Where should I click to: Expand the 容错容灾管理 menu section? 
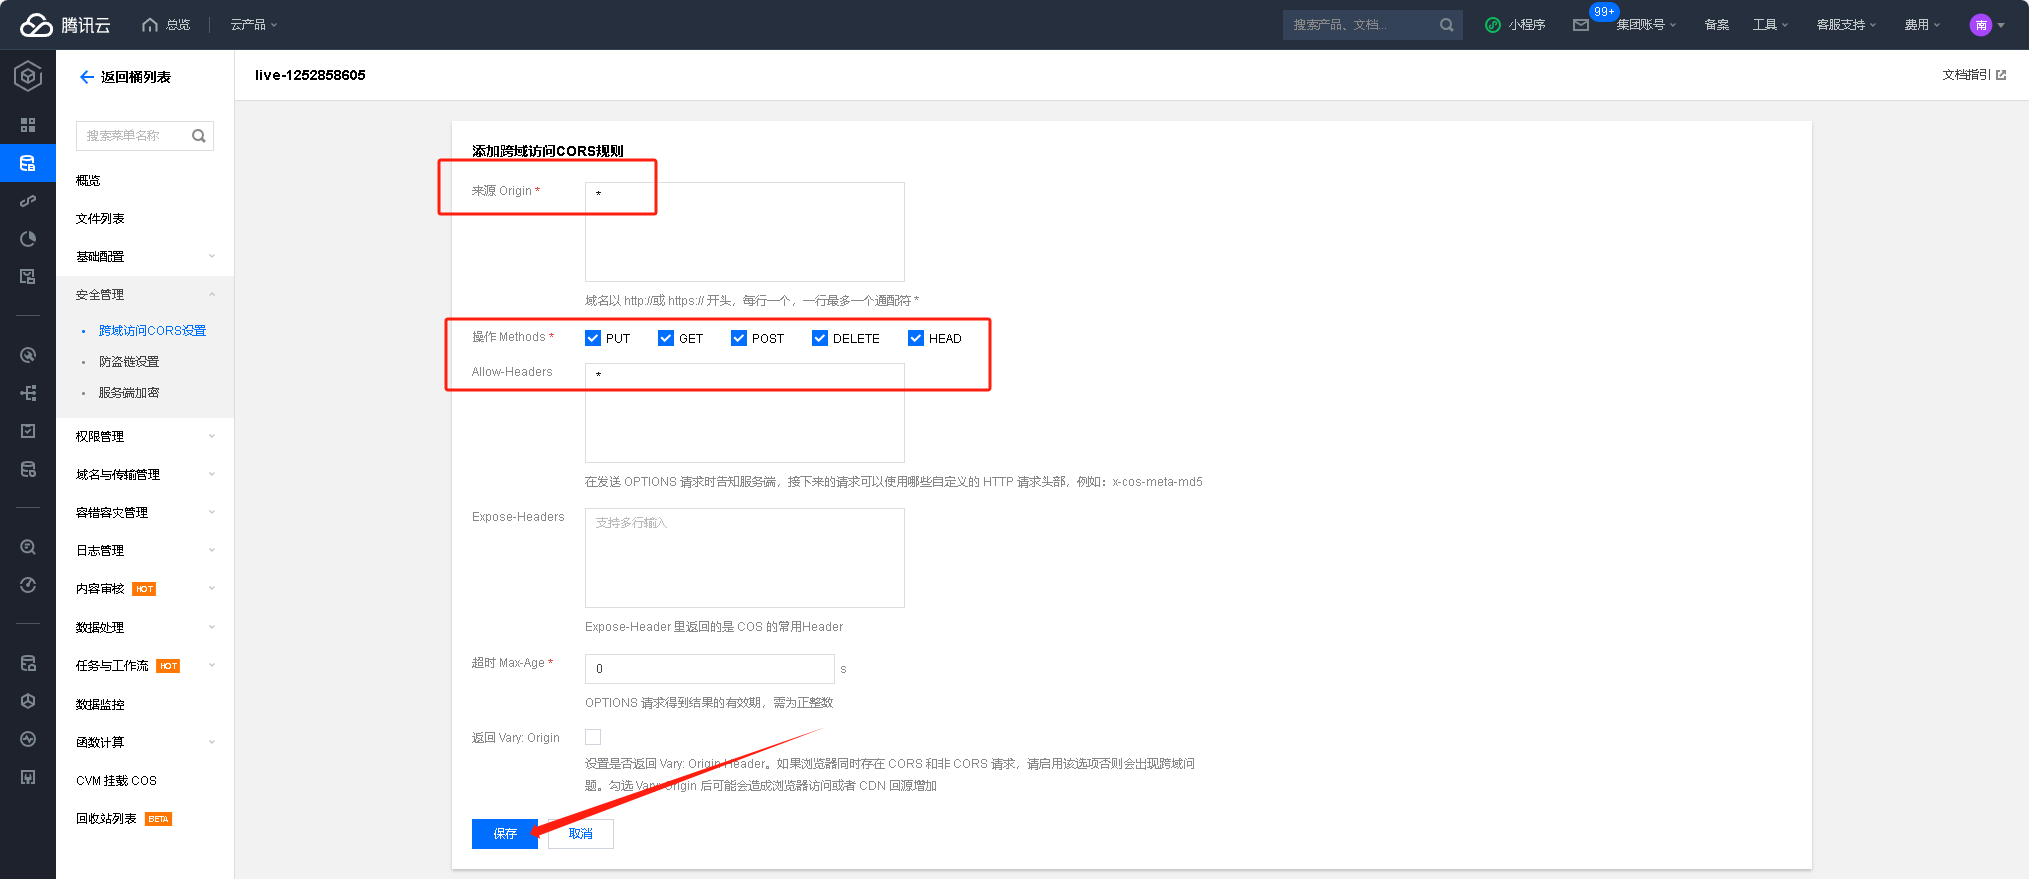click(x=145, y=513)
